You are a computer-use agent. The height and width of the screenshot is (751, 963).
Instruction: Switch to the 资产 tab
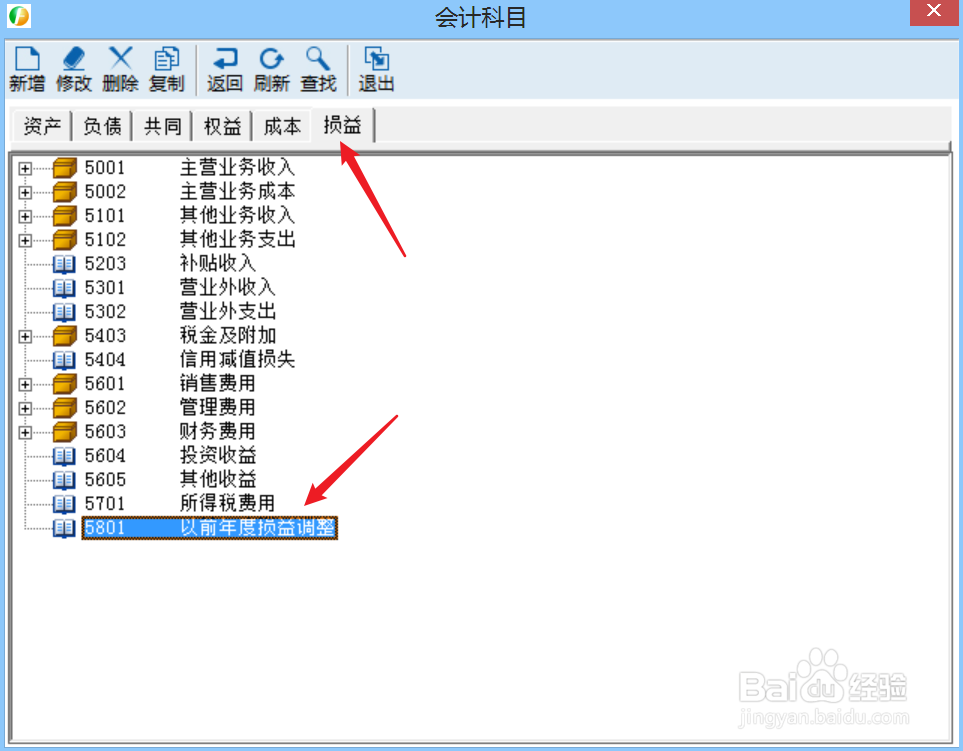[x=42, y=126]
